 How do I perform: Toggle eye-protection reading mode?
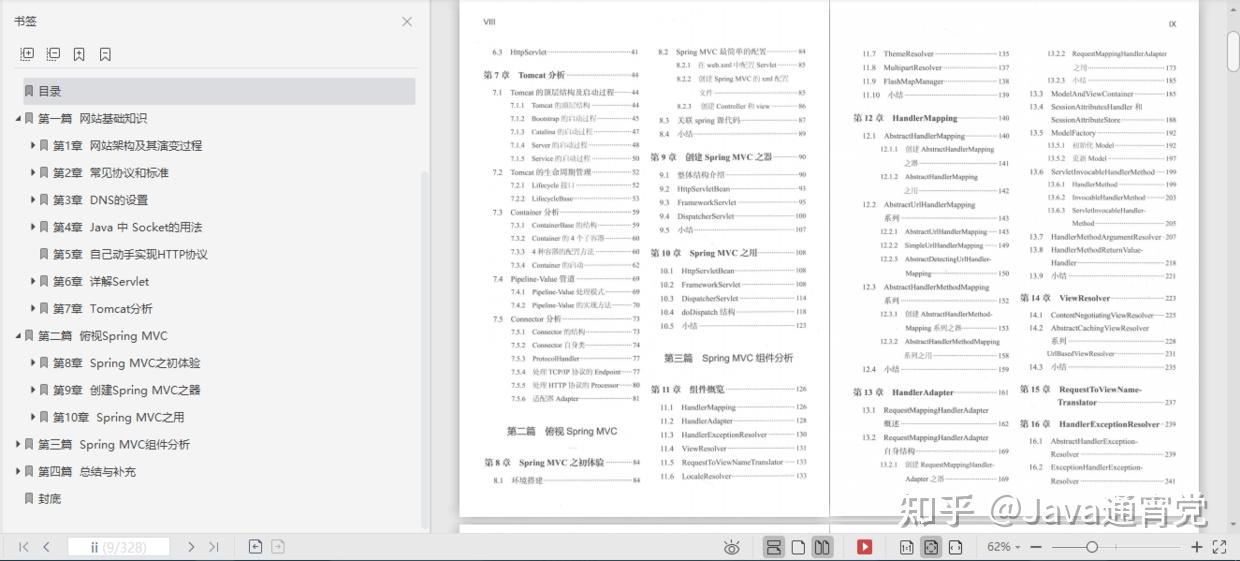click(x=732, y=547)
